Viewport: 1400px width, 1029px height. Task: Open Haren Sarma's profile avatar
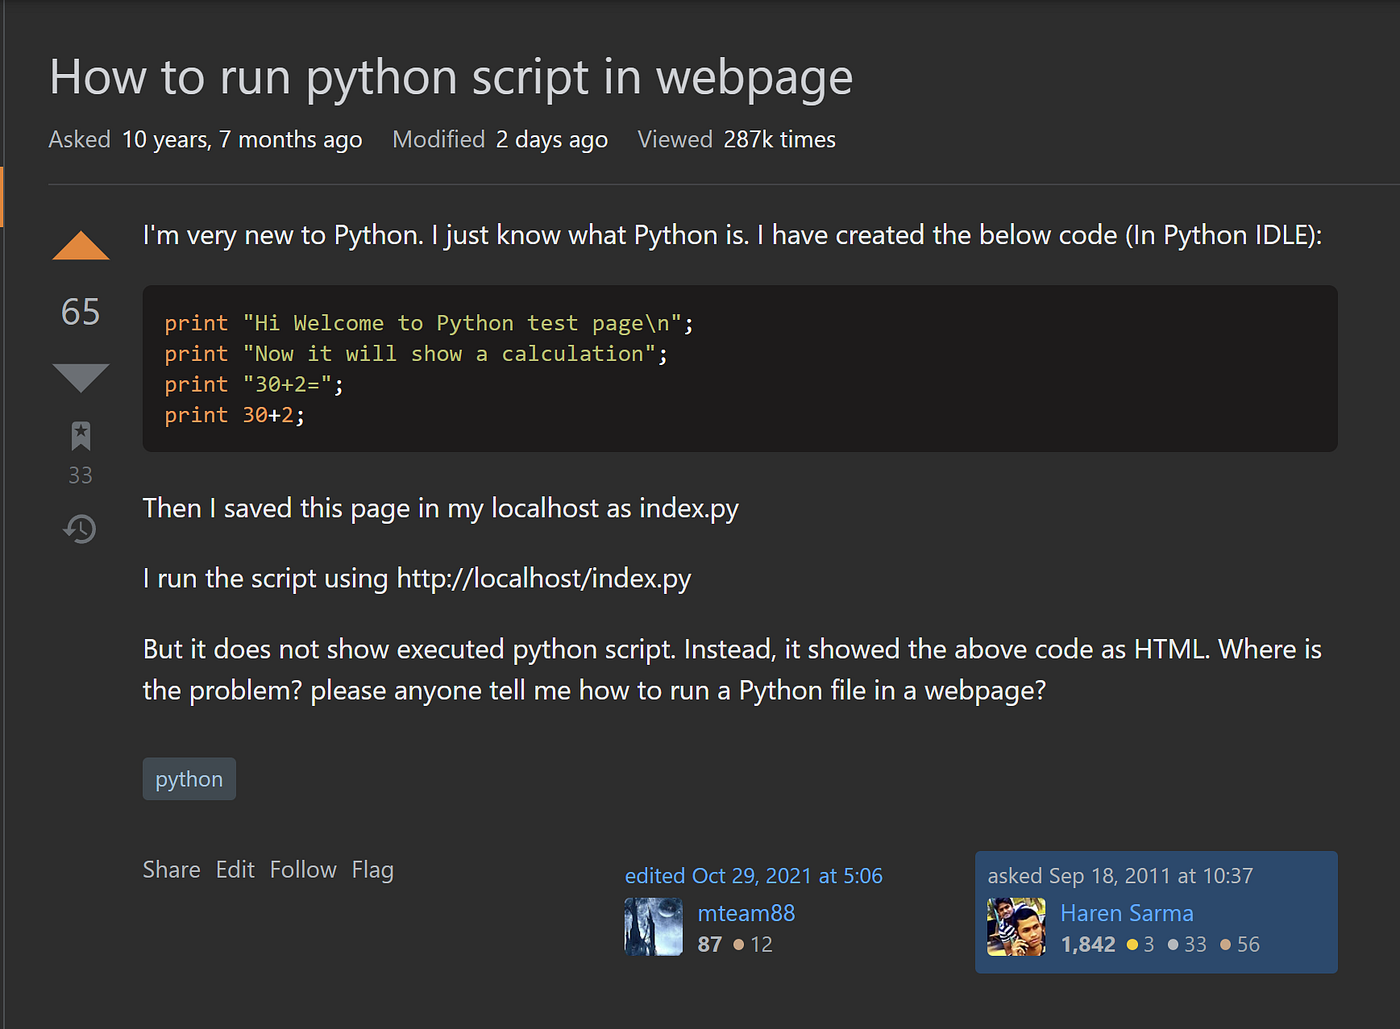tap(1016, 927)
